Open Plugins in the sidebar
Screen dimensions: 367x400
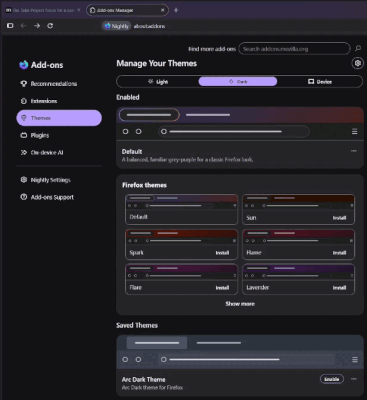[x=59, y=135]
